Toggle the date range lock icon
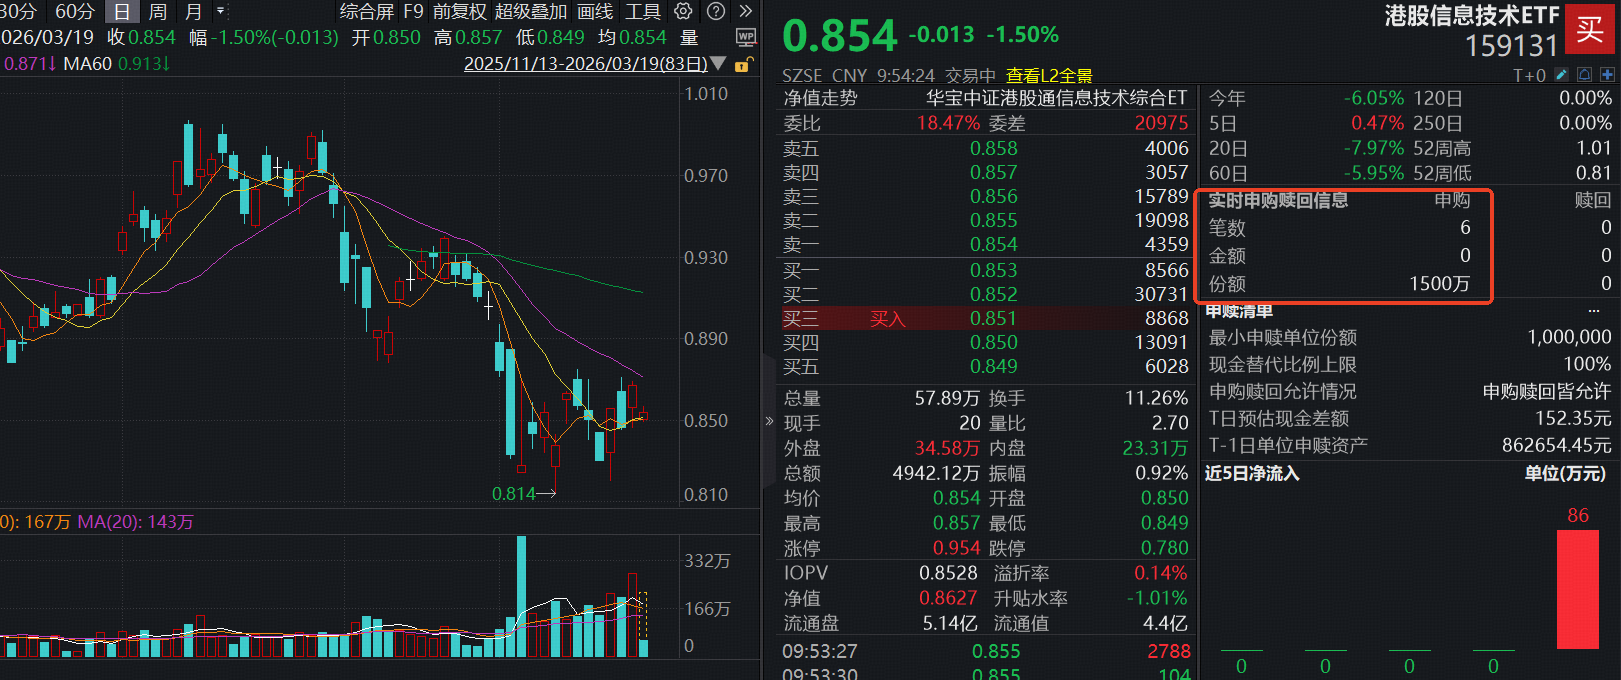The width and height of the screenshot is (1621, 680). click(x=742, y=65)
